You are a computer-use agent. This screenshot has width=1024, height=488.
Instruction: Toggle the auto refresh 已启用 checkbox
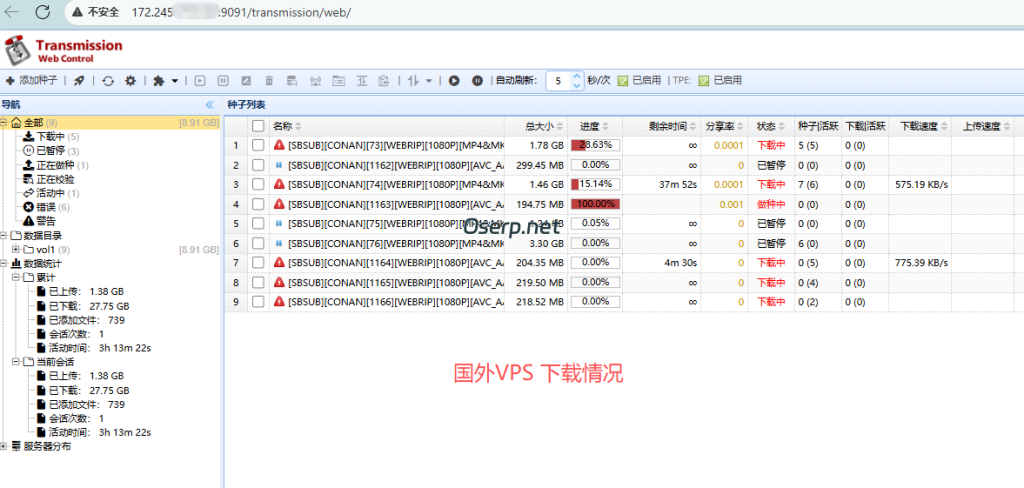point(623,80)
